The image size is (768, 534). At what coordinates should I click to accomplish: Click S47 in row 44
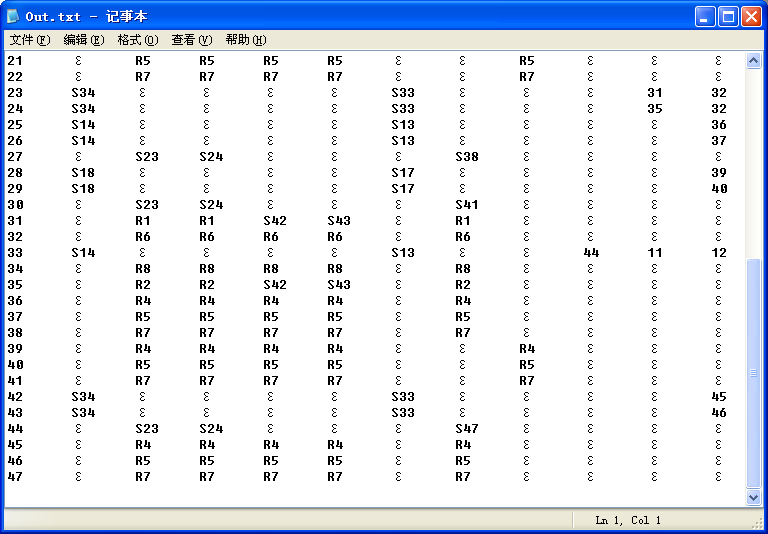click(467, 429)
